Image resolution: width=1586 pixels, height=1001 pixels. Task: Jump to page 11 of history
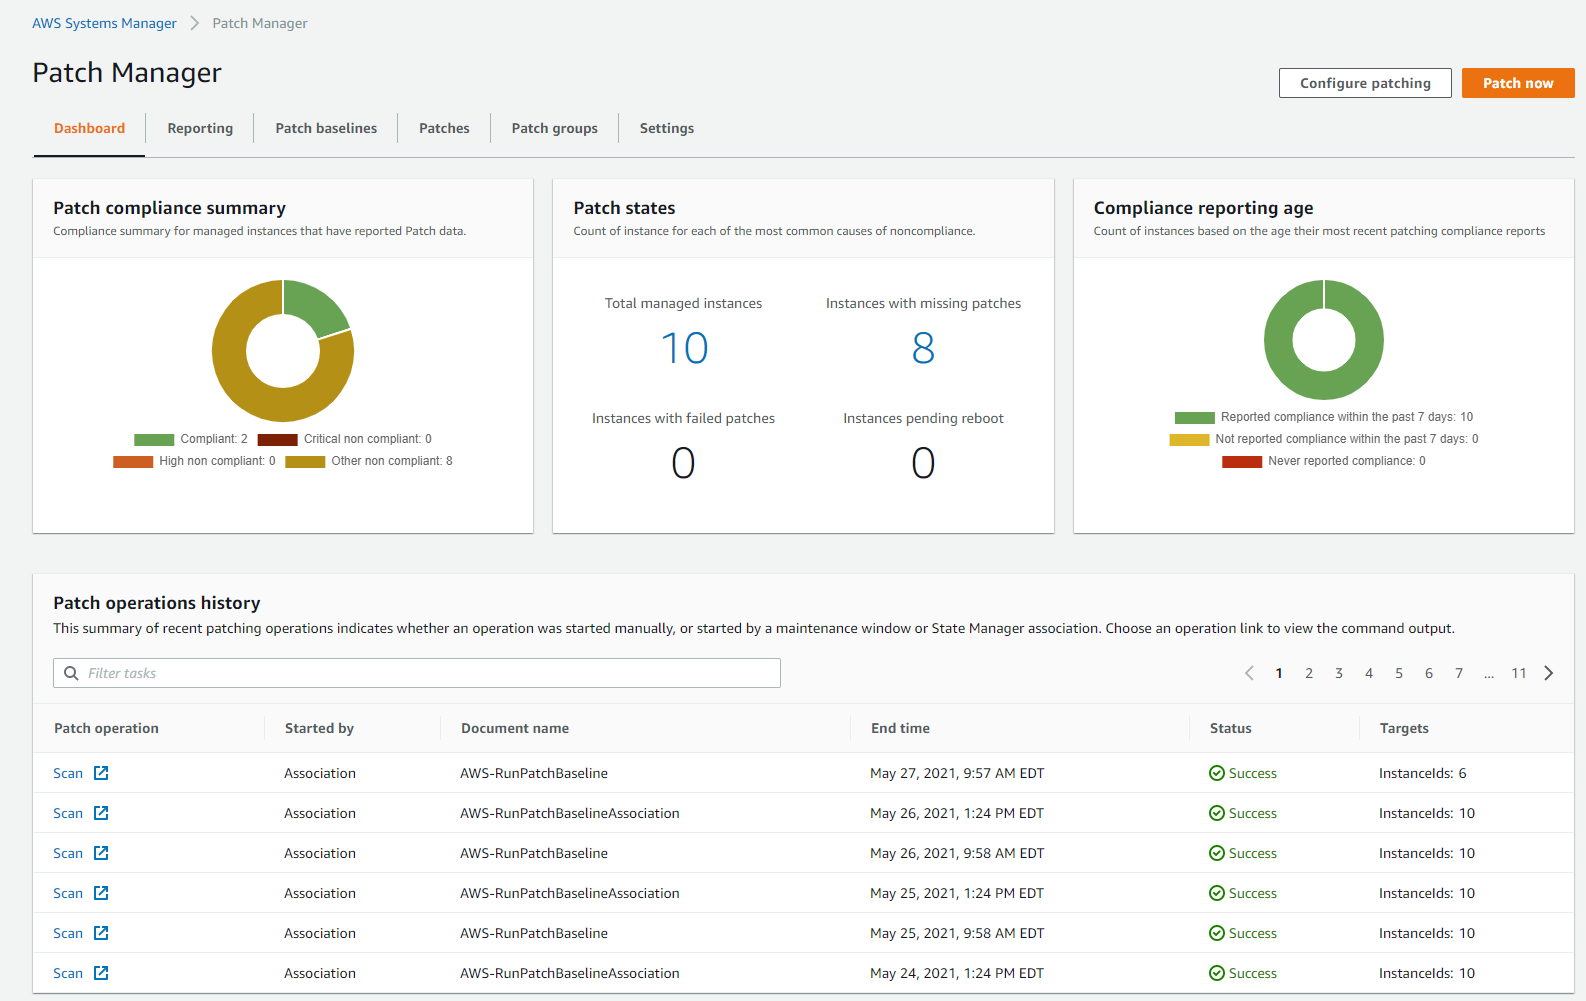tap(1518, 673)
